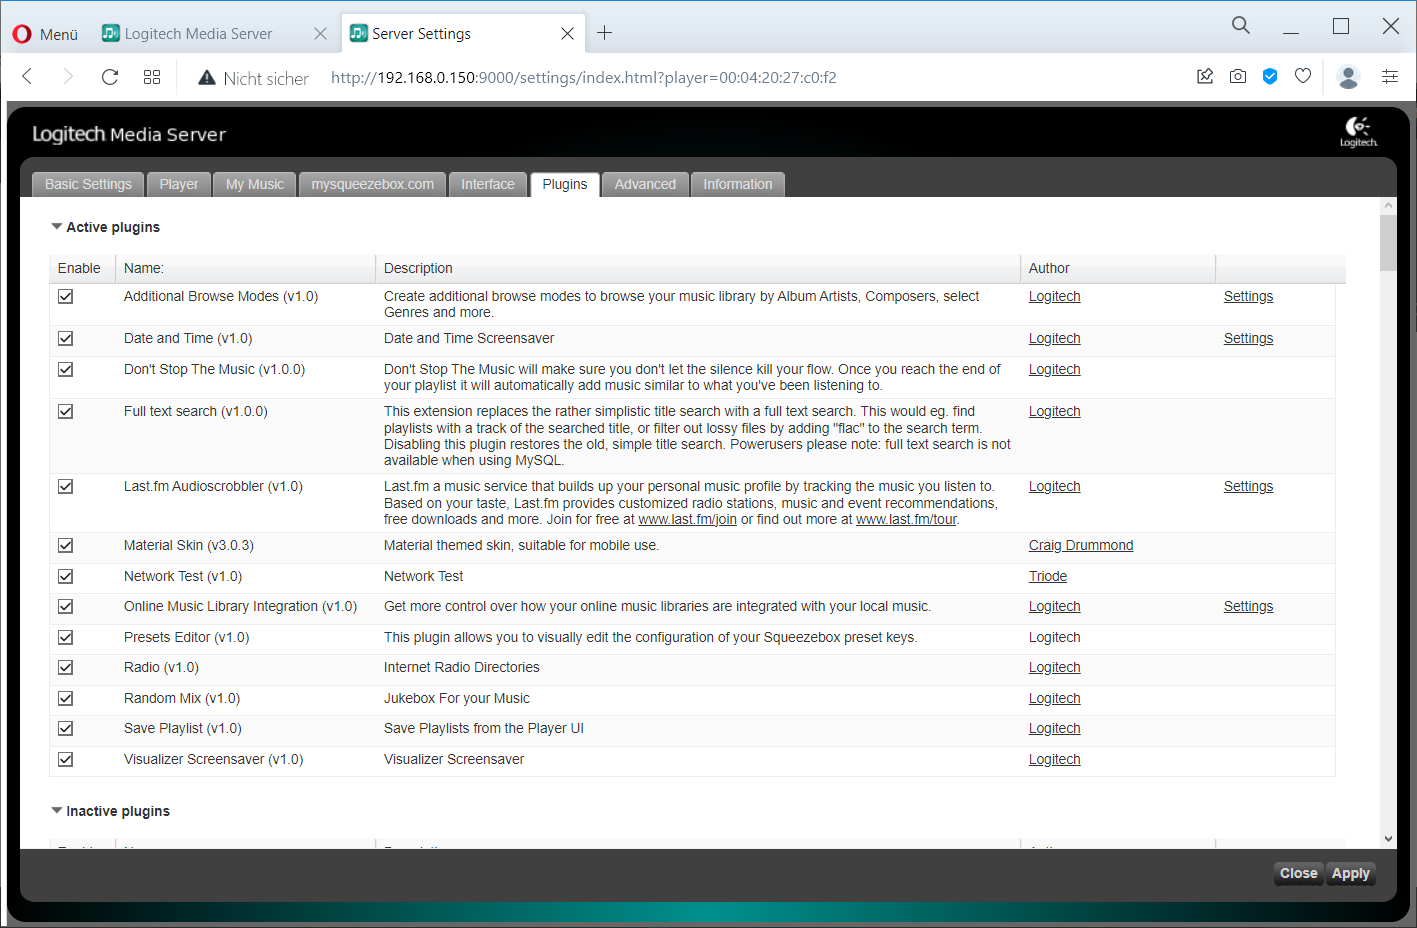Open Logitech author link for Full text search
Viewport: 1417px width, 928px height.
pos(1054,411)
